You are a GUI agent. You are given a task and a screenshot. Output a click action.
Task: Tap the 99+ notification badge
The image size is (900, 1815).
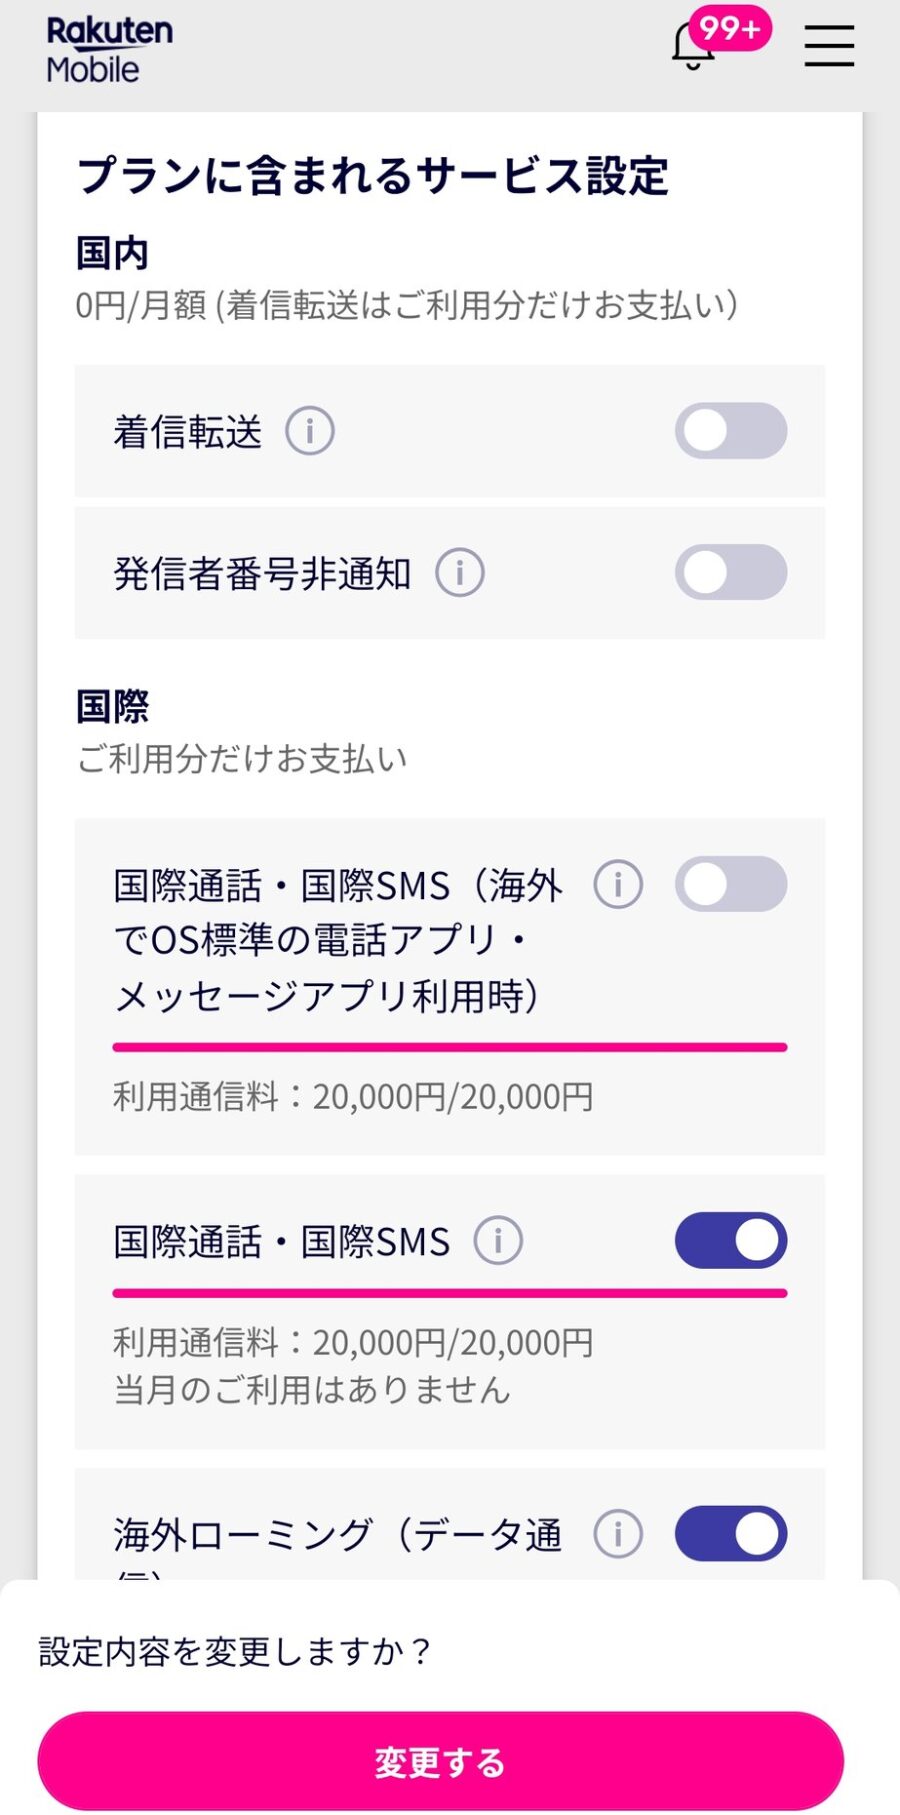point(730,28)
